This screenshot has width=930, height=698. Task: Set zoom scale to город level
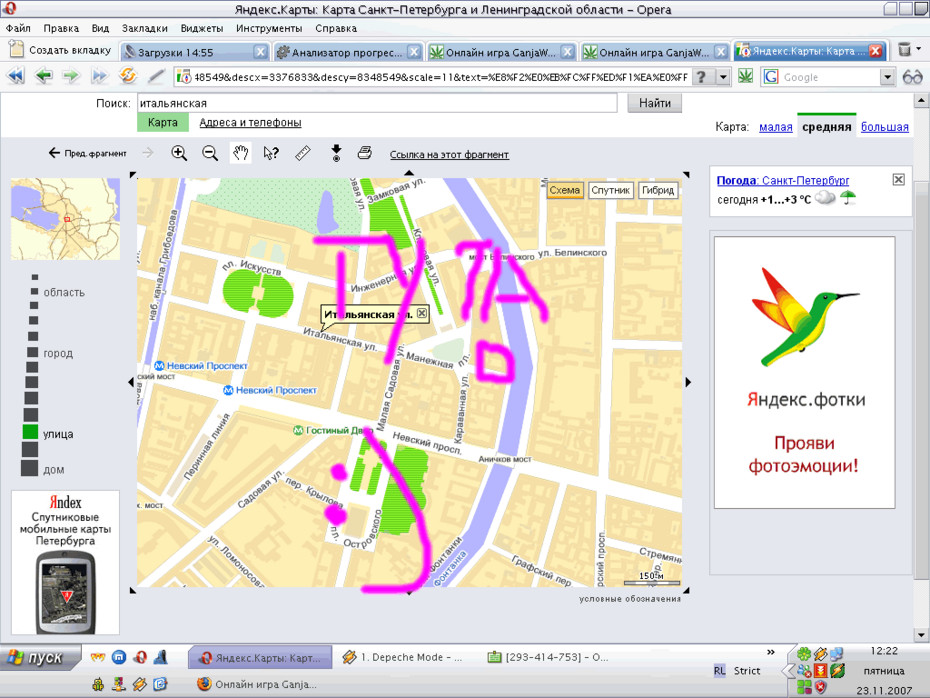click(x=33, y=352)
